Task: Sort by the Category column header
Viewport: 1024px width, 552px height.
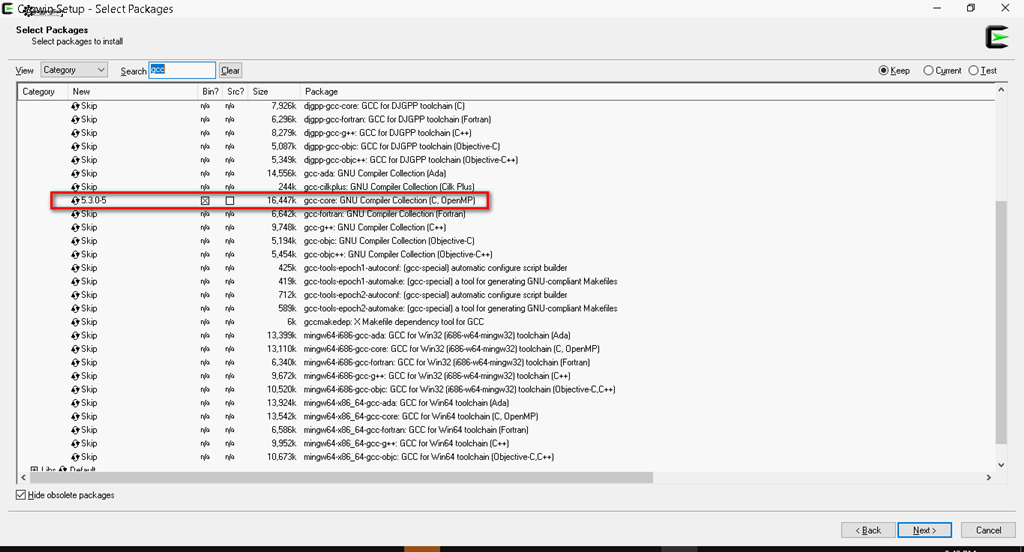Action: [42, 91]
